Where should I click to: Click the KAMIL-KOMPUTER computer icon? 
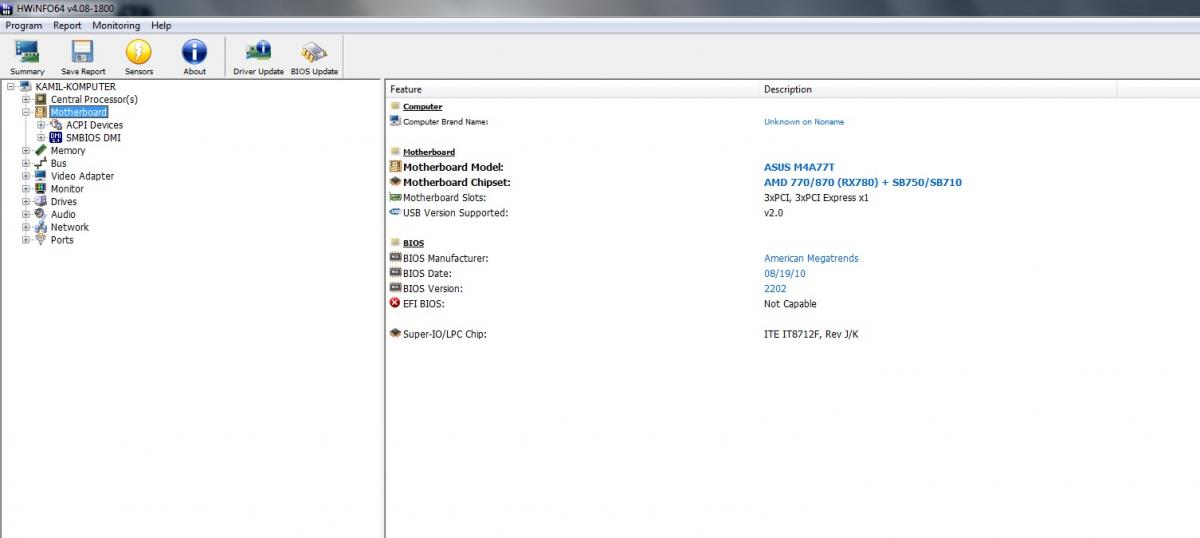point(25,87)
